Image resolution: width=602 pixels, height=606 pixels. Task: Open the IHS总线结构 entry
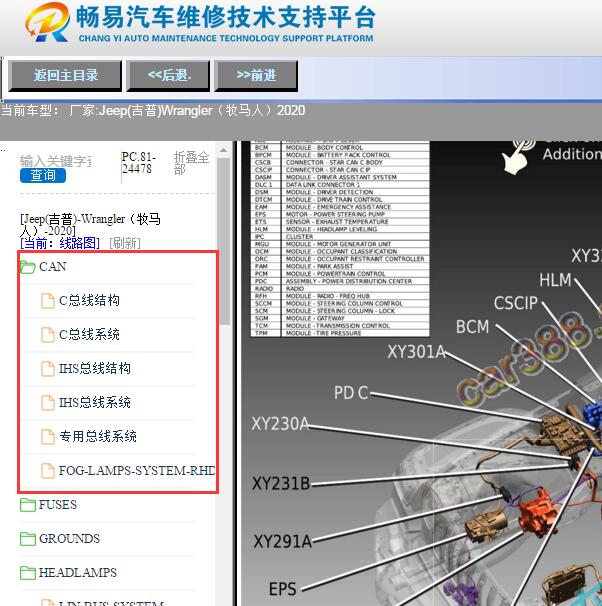point(95,369)
